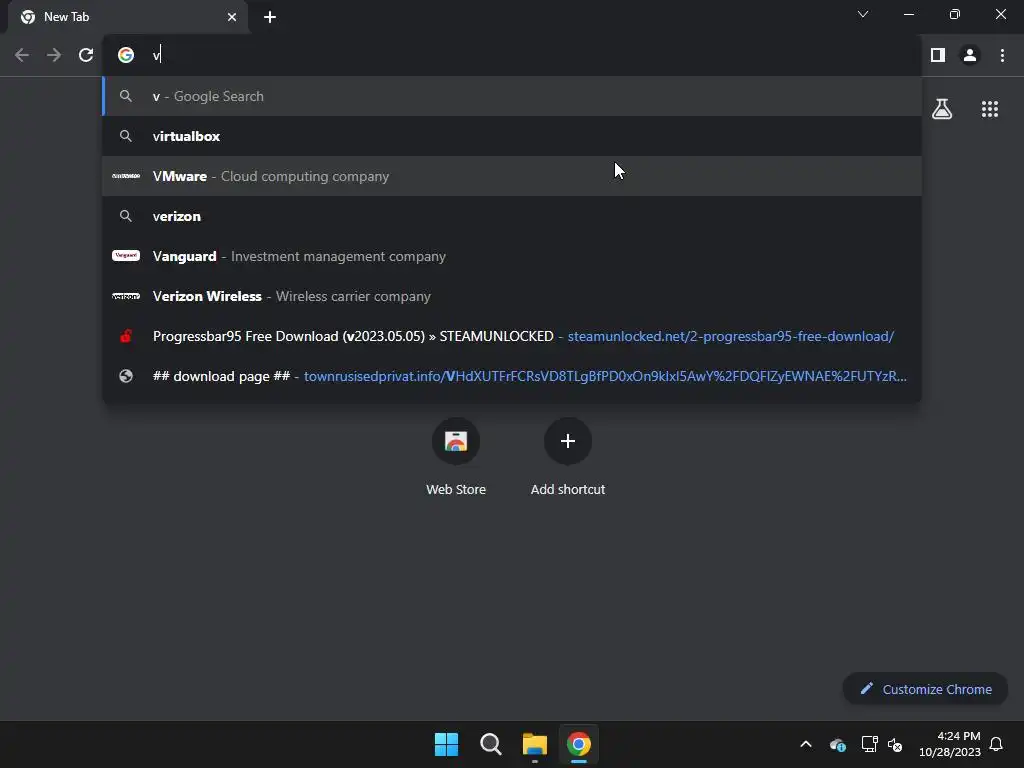1024x768 pixels.
Task: Open File Explorer from the taskbar
Action: click(x=535, y=744)
